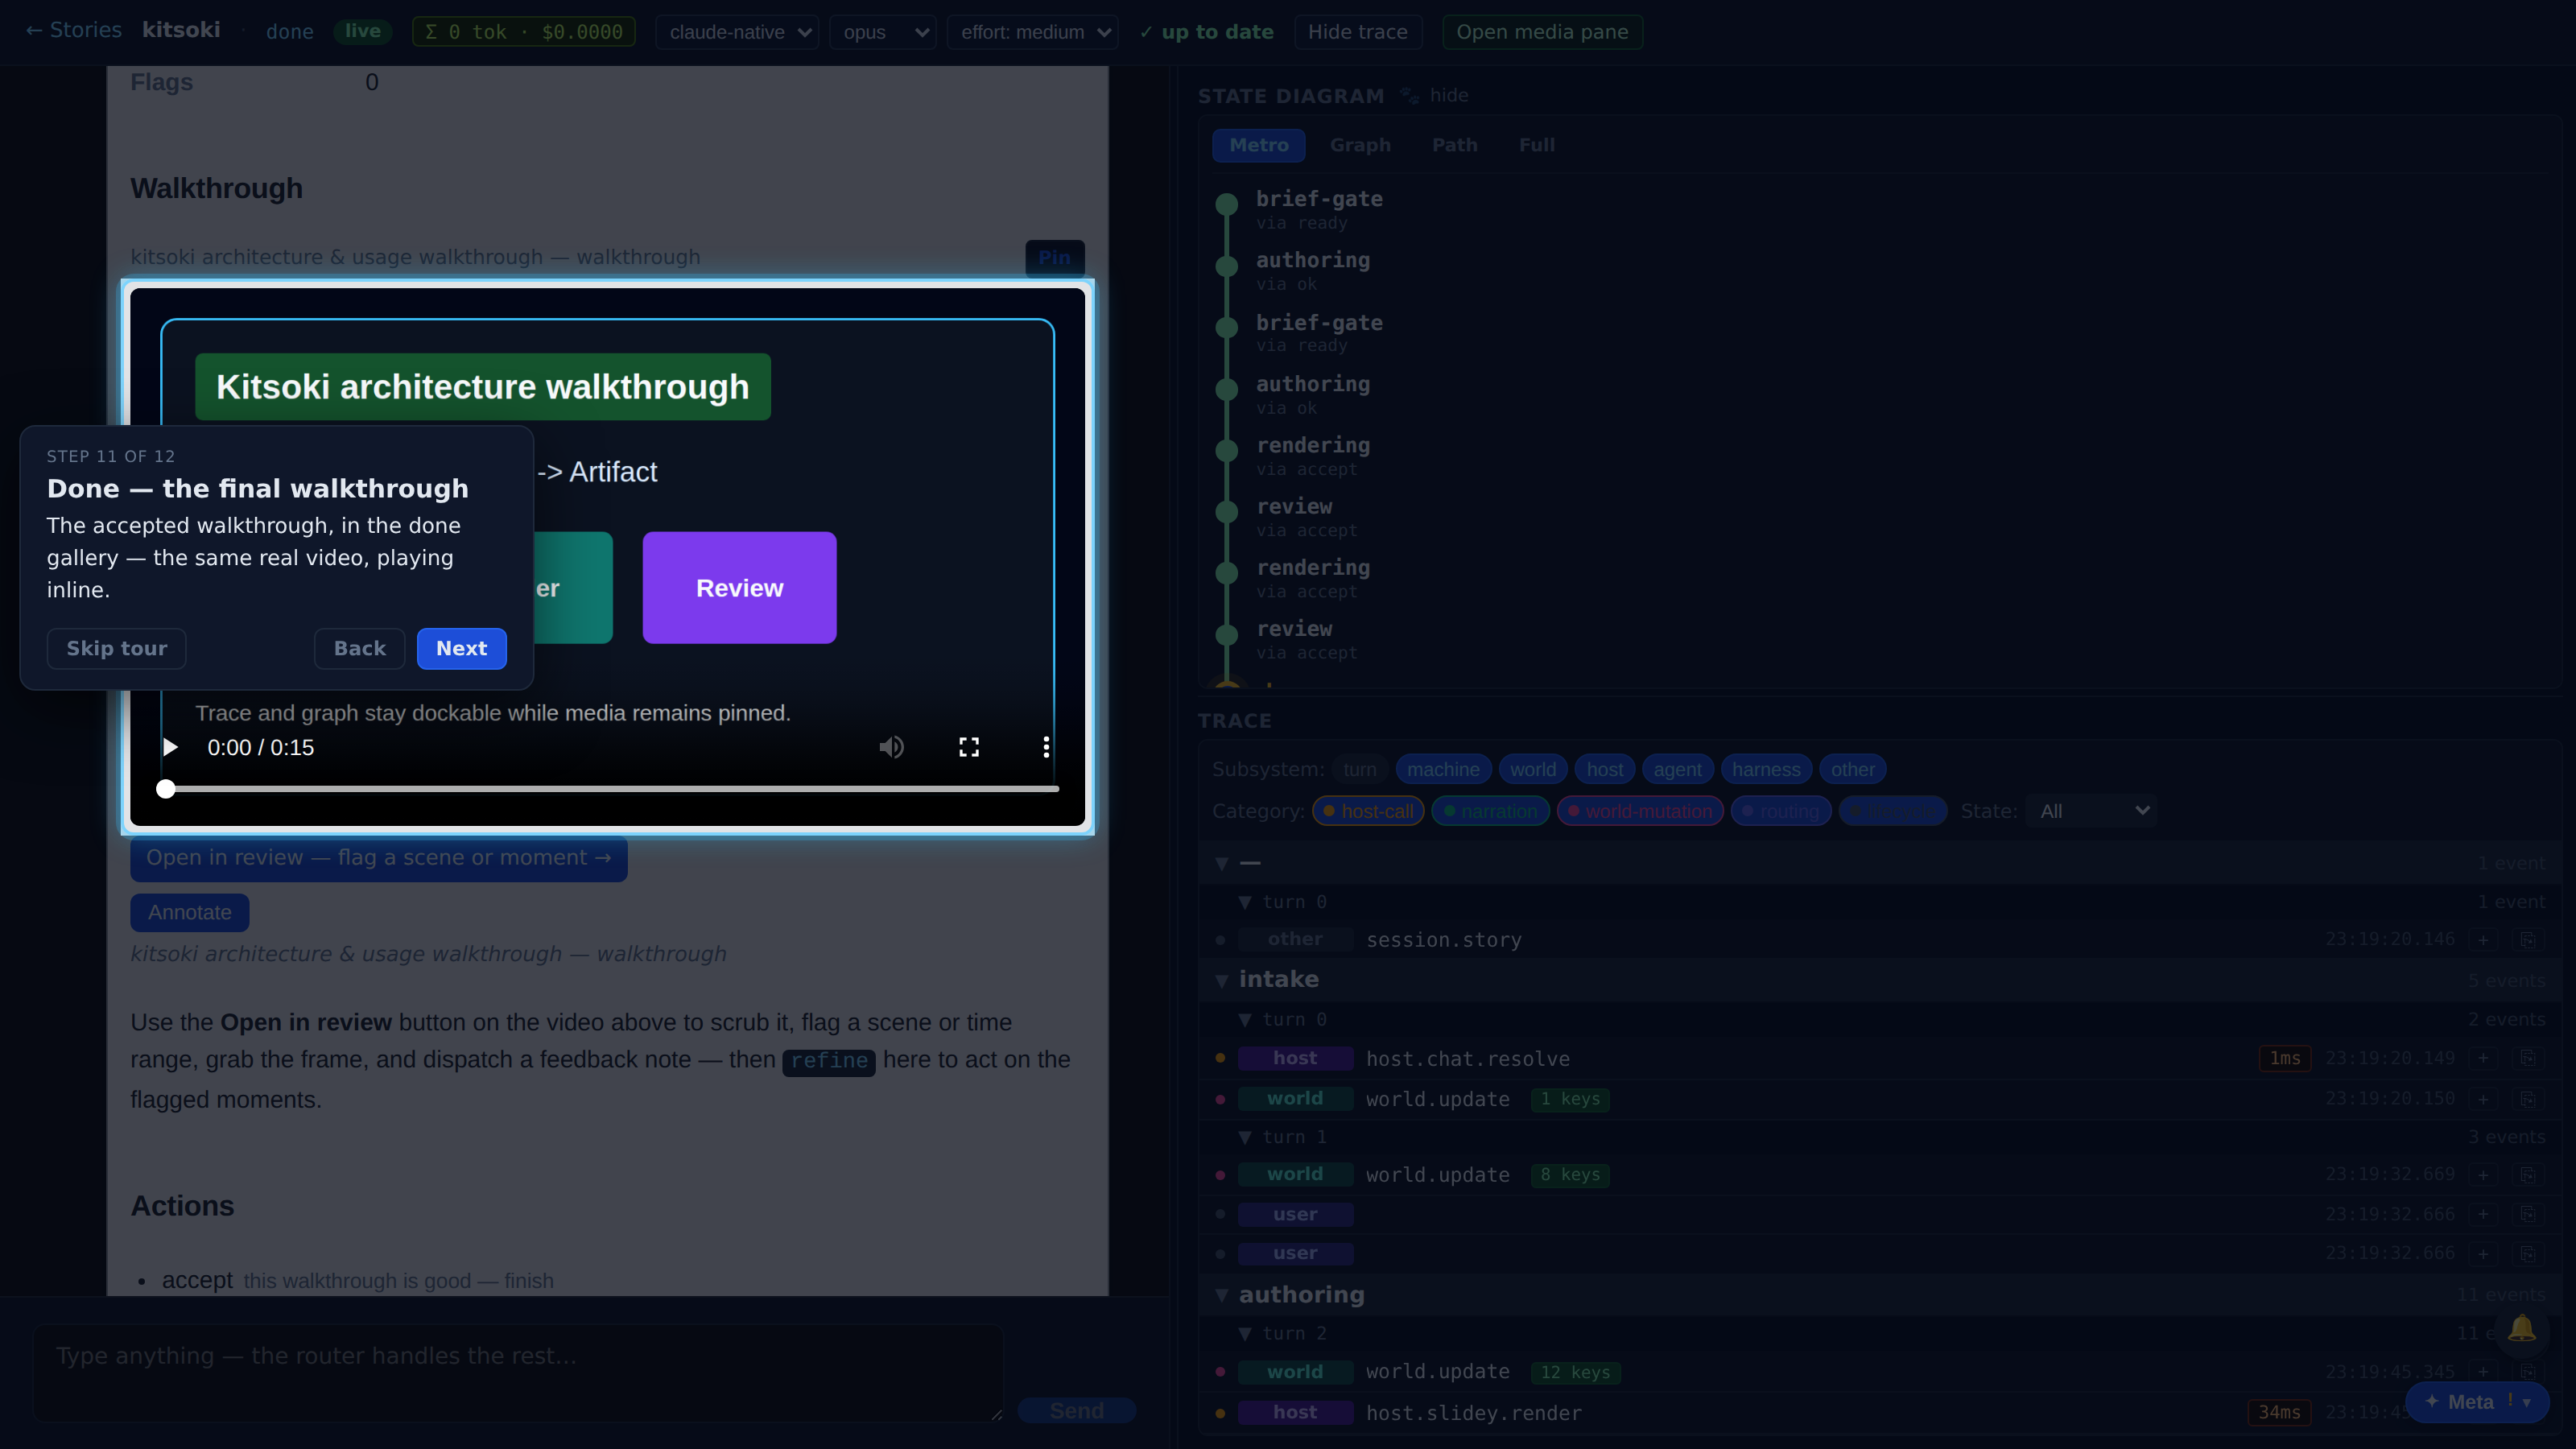Open the video in fullscreen
The height and width of the screenshot is (1449, 2576).
pos(969,747)
